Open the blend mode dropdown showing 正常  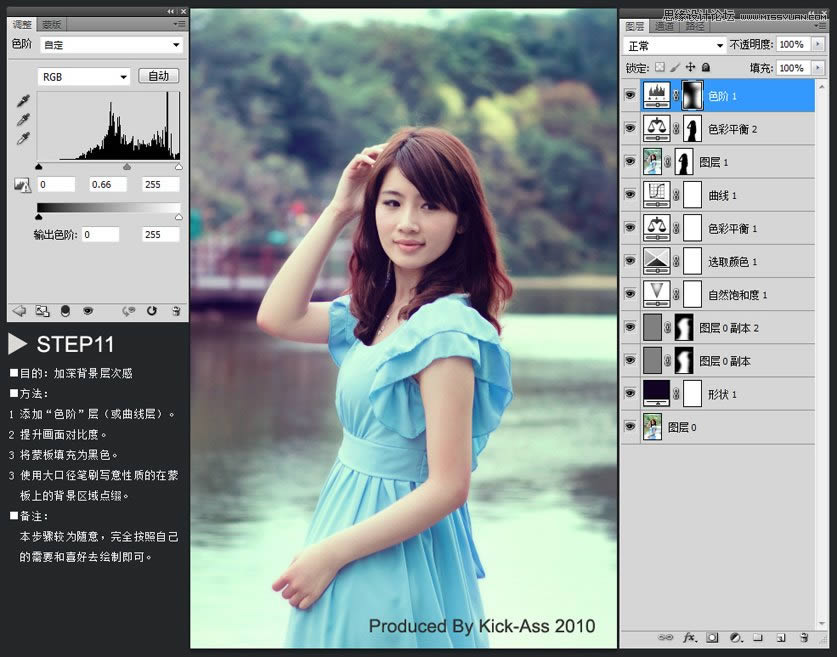675,45
